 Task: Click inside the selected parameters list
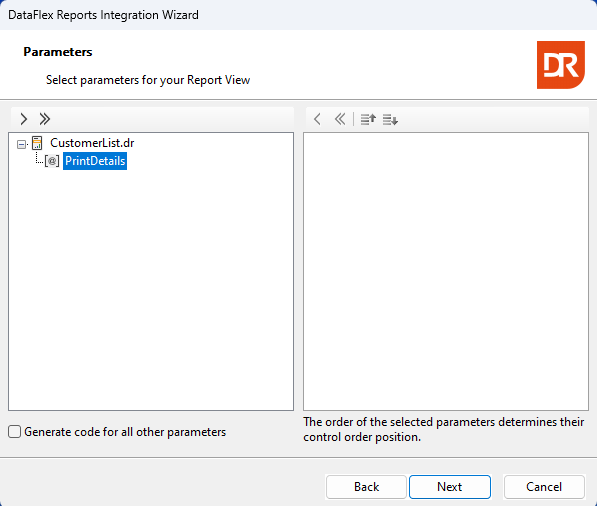coord(446,271)
